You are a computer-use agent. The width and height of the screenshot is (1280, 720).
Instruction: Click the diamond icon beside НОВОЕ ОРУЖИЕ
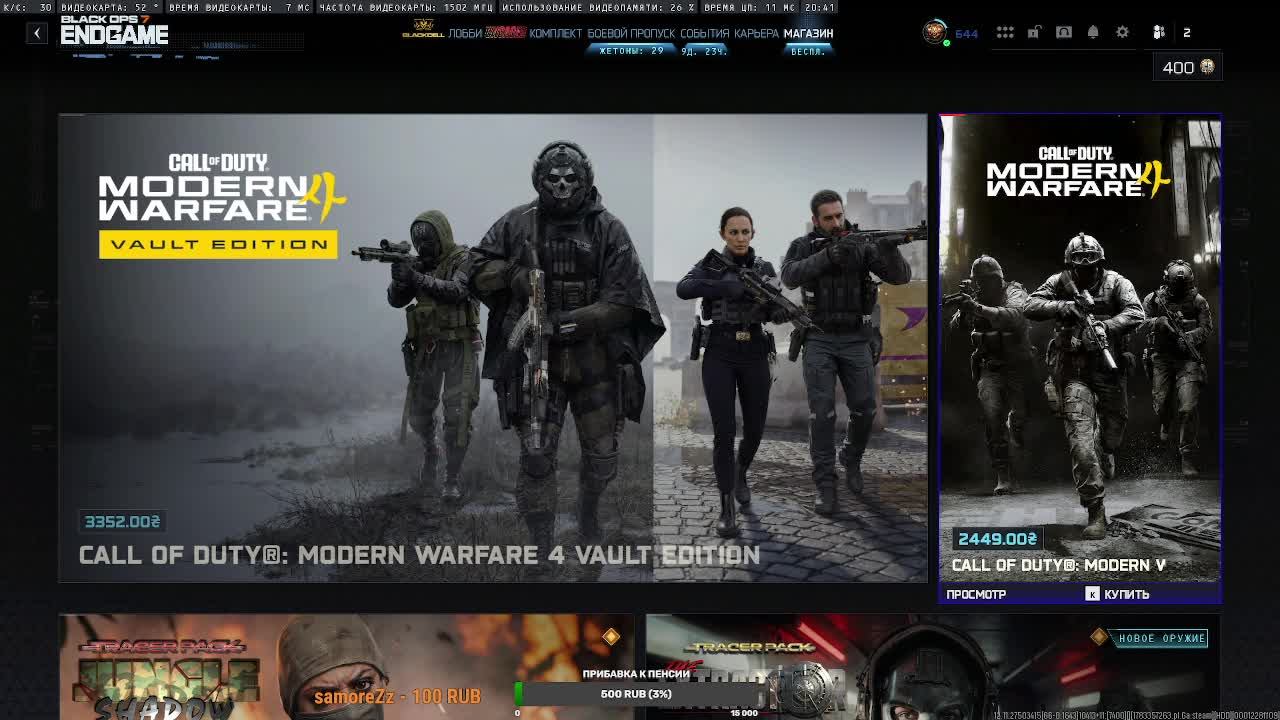point(1099,637)
